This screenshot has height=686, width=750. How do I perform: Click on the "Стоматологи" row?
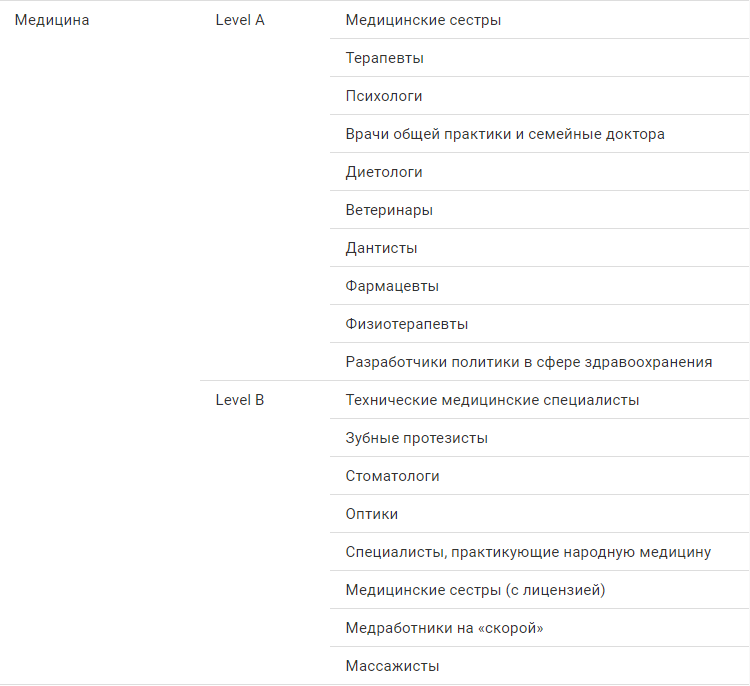tap(392, 476)
